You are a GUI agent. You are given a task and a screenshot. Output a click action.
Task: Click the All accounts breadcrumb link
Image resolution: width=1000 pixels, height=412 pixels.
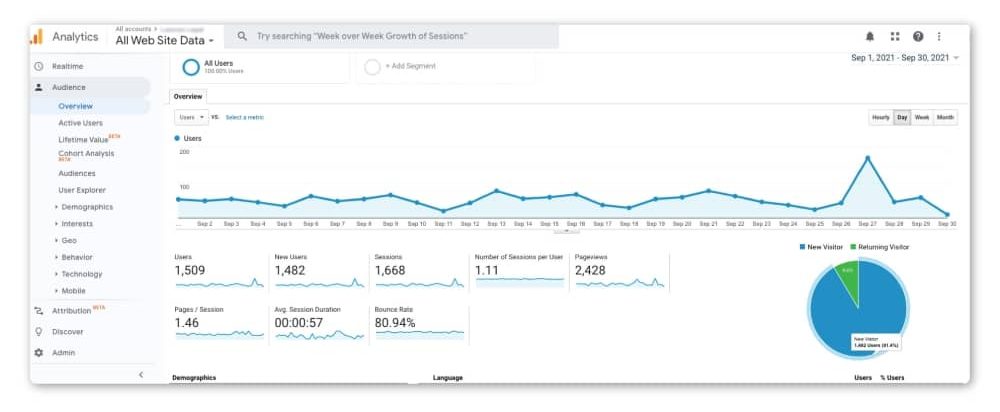coord(133,29)
